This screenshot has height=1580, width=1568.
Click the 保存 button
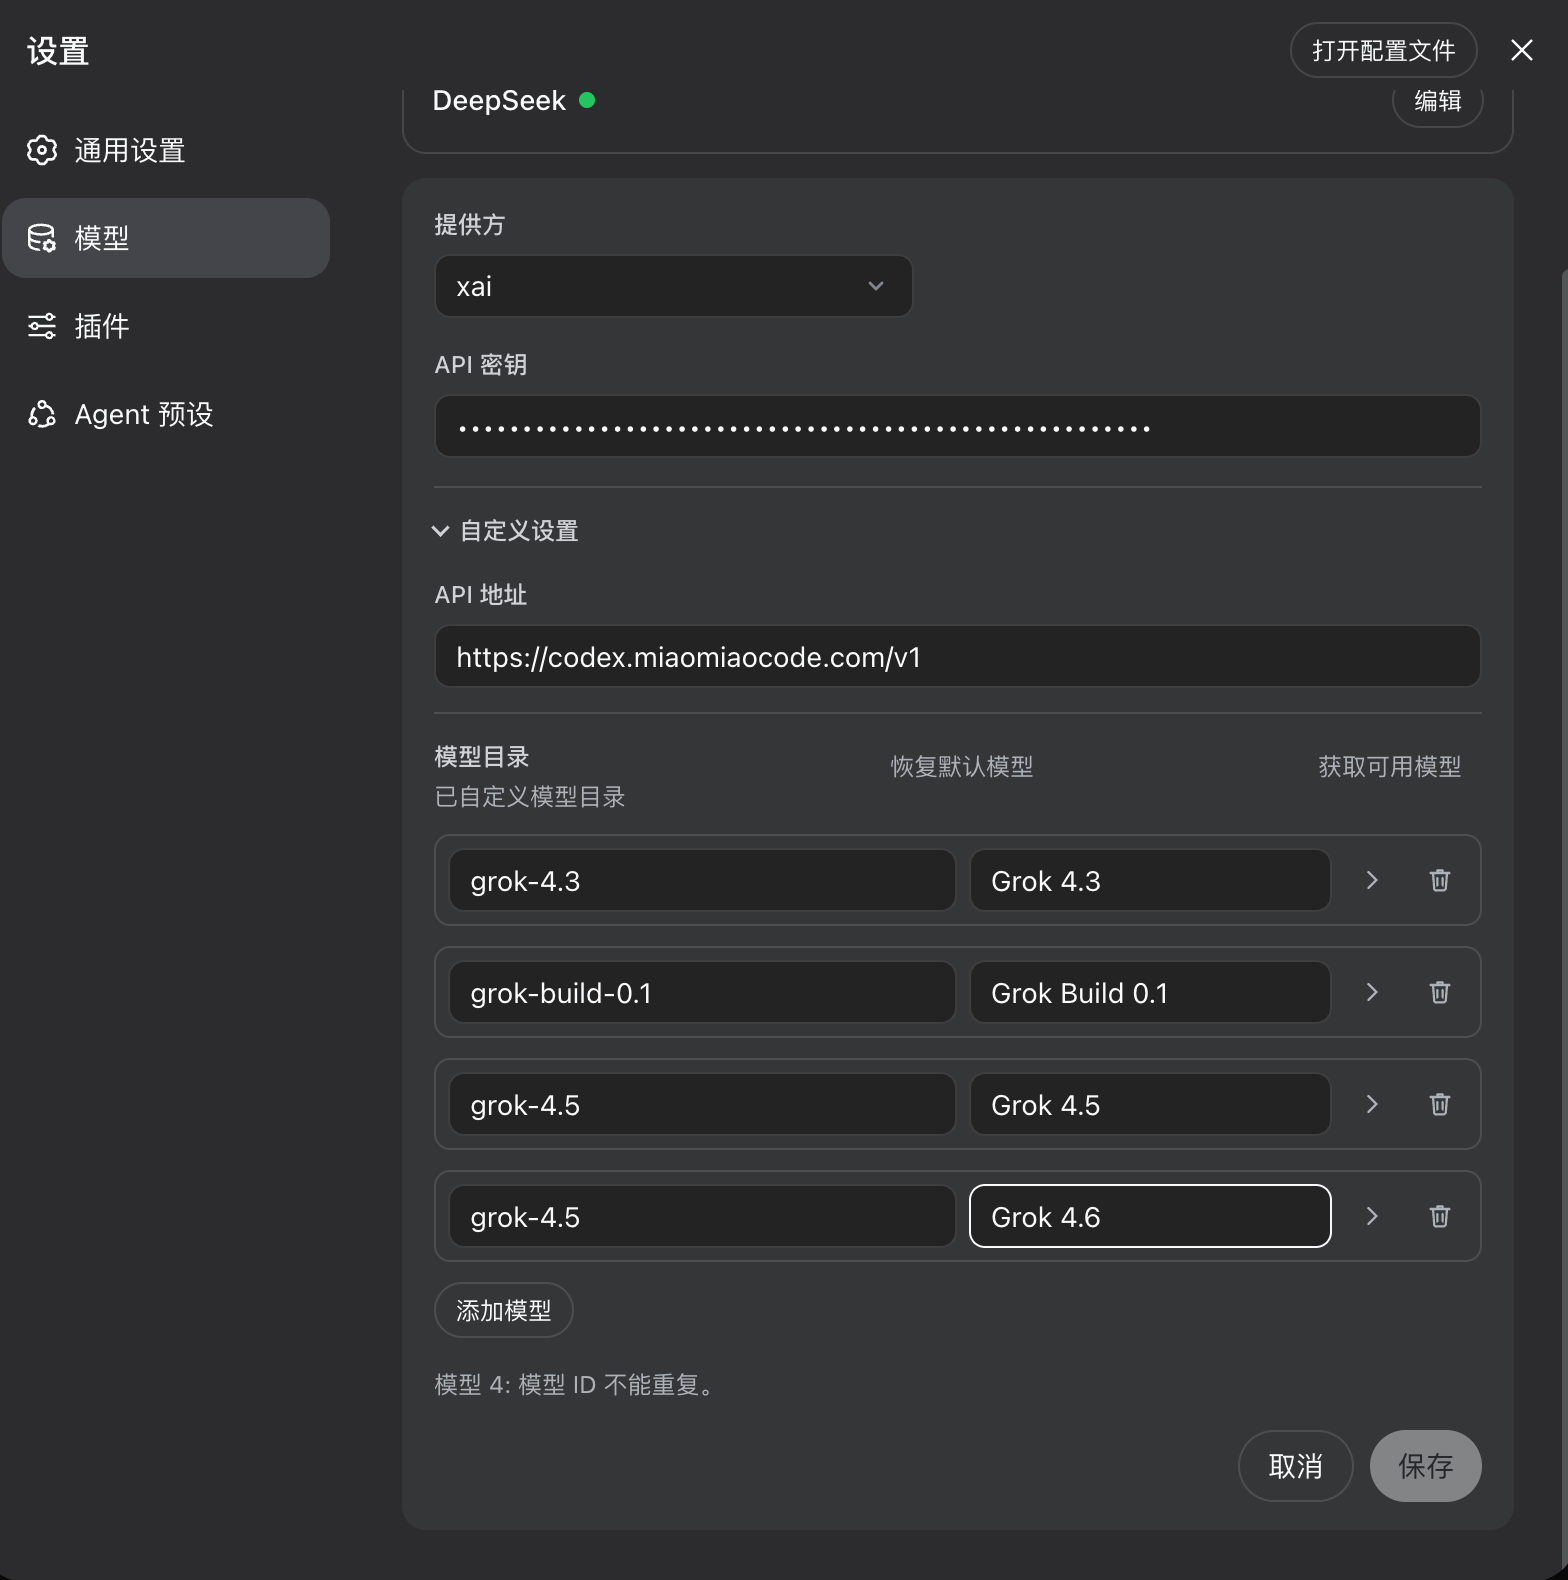pyautogui.click(x=1425, y=1466)
